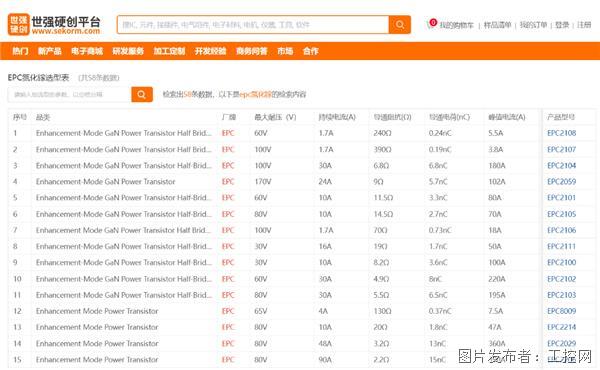
Task: Click row 13 Enhancement Mode Power Transistor
Action: tap(97, 327)
